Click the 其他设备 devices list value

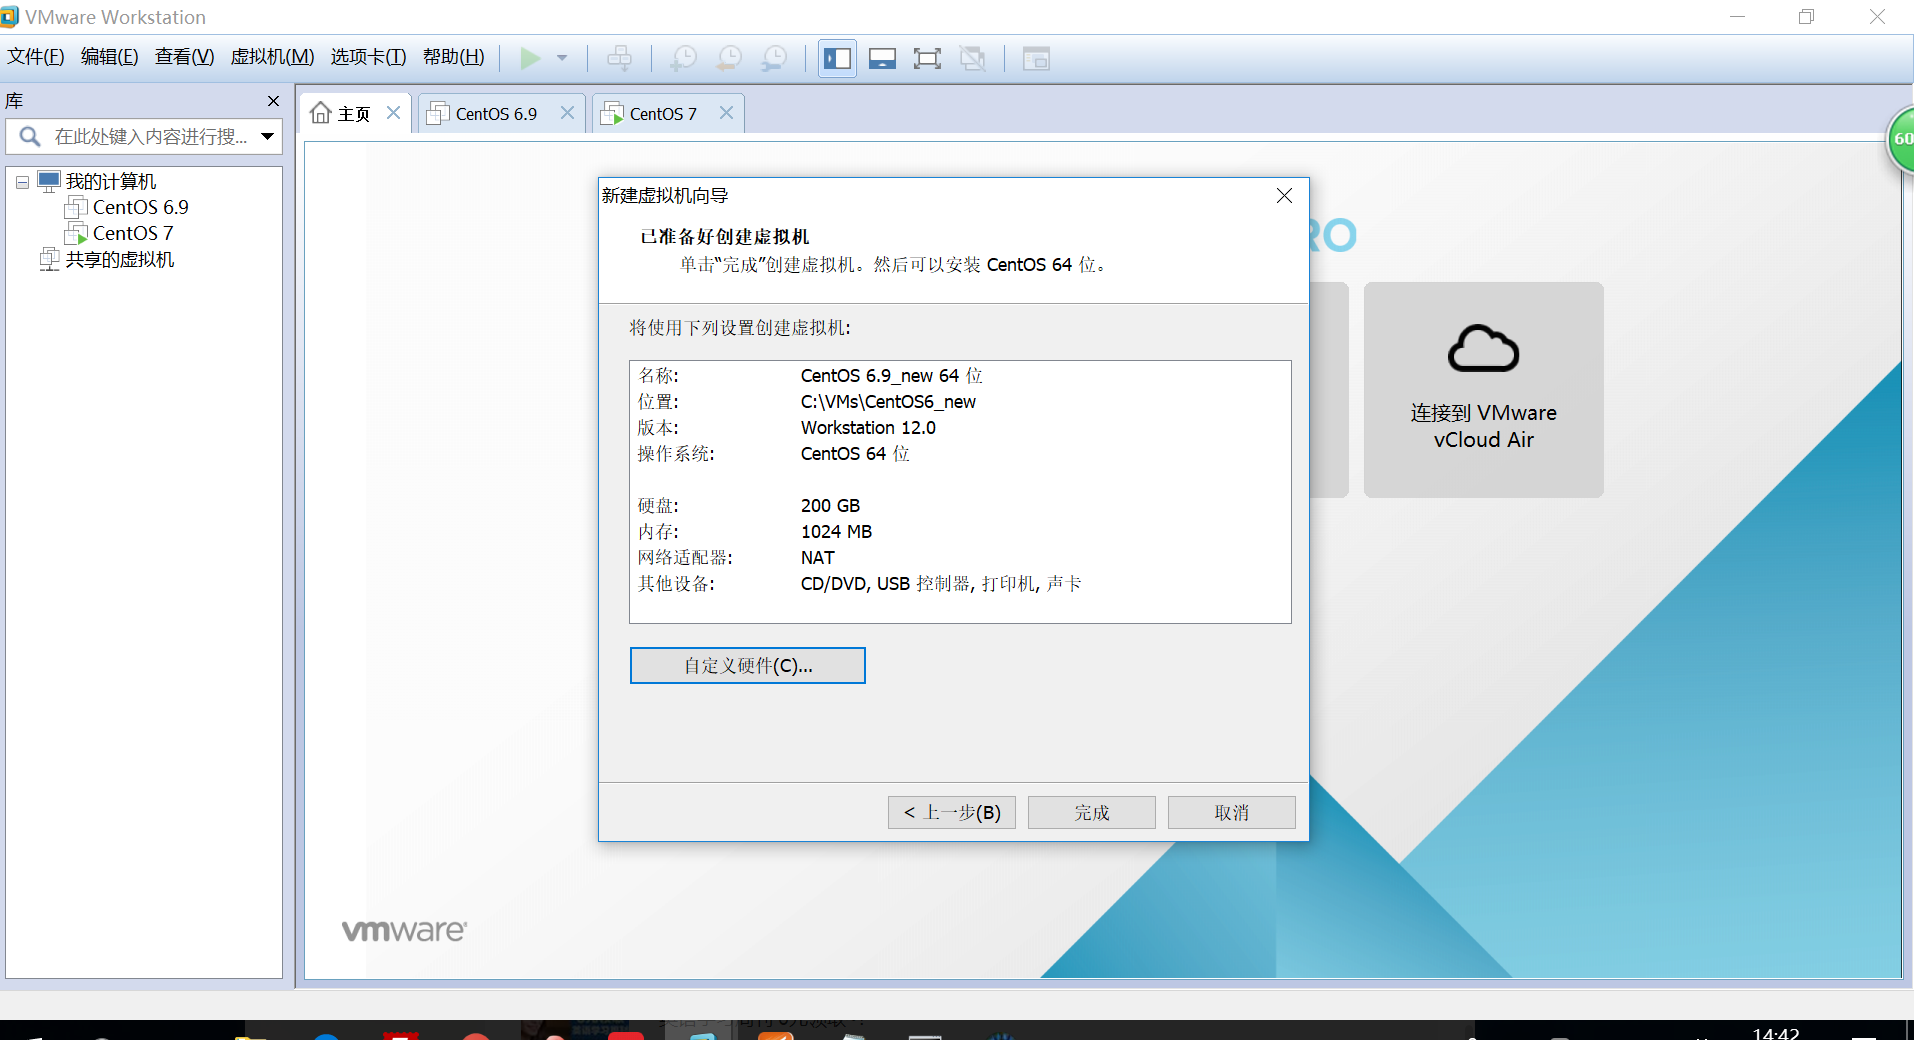[x=941, y=584]
